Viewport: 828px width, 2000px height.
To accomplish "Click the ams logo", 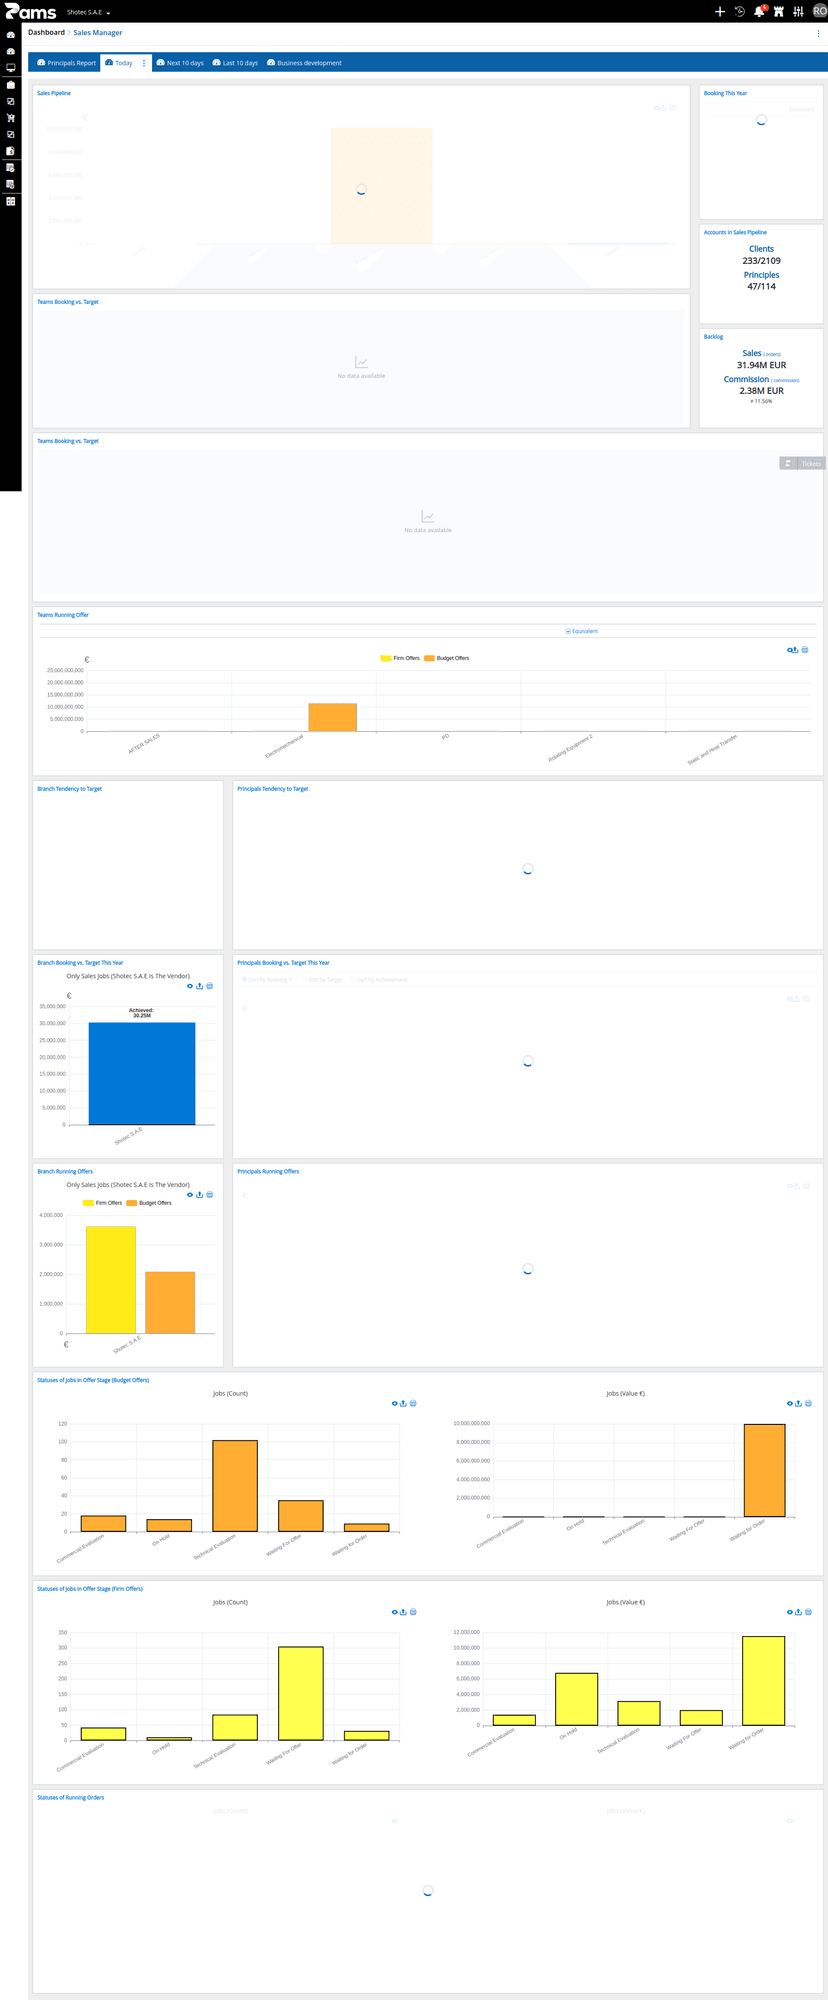I will 30,11.
